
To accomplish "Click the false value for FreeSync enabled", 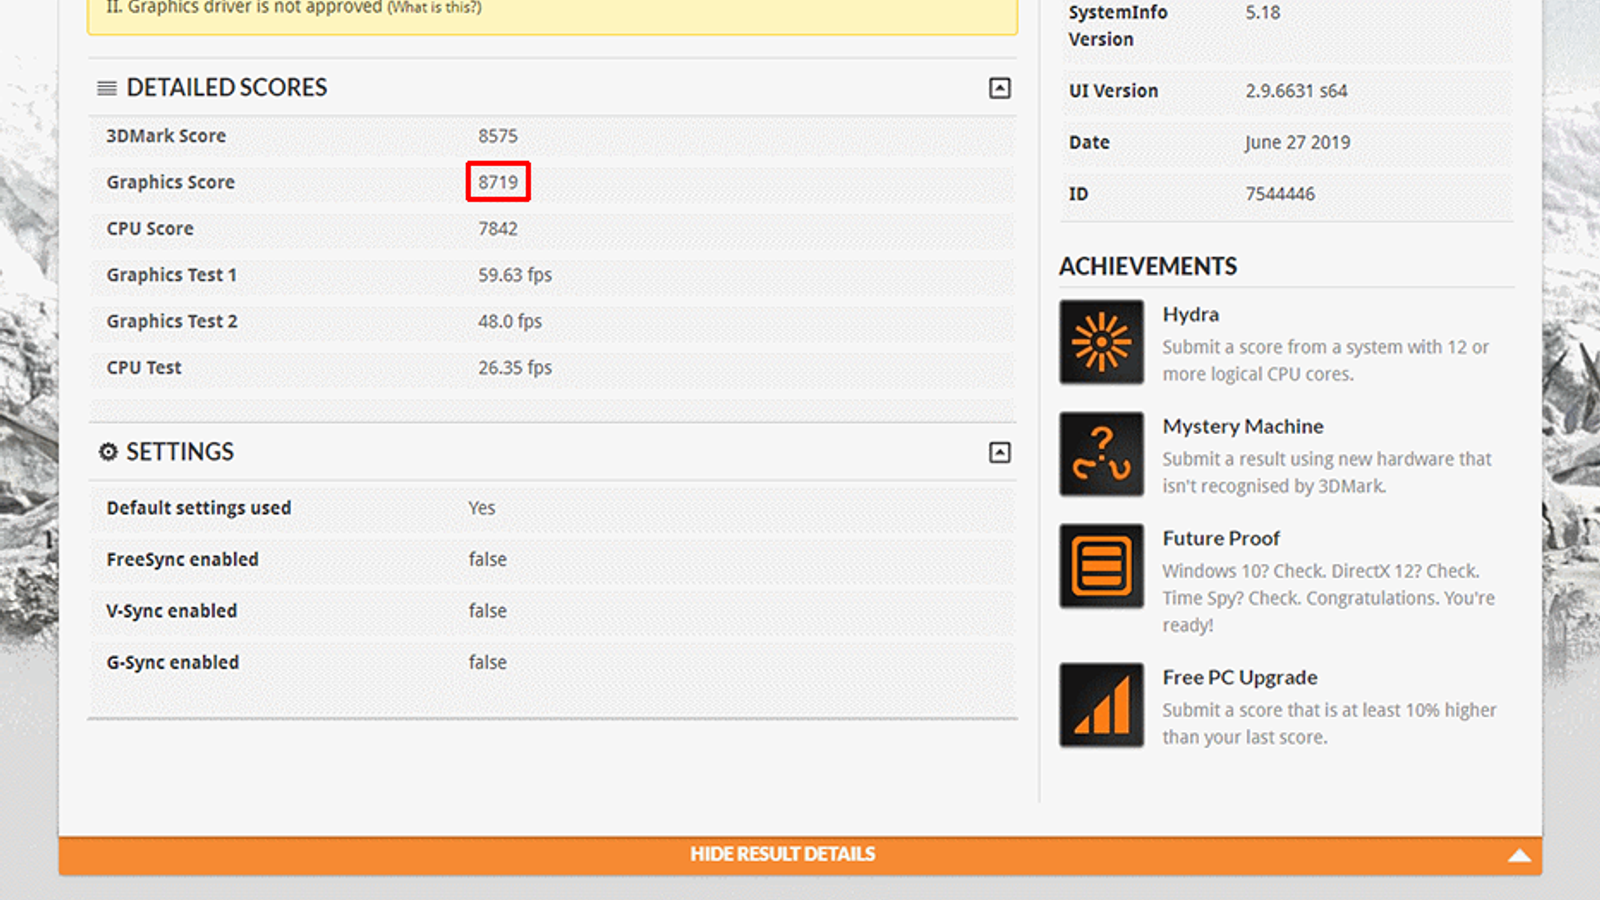I will pyautogui.click(x=488, y=560).
